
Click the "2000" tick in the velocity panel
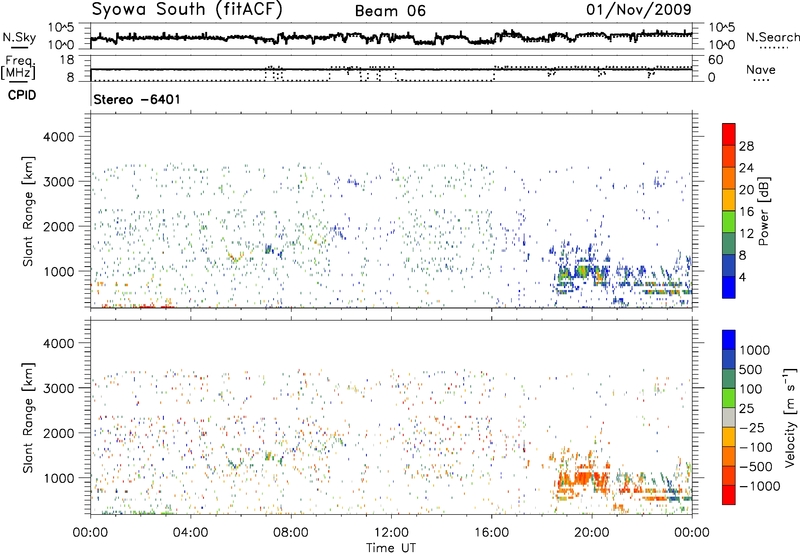pos(58,433)
